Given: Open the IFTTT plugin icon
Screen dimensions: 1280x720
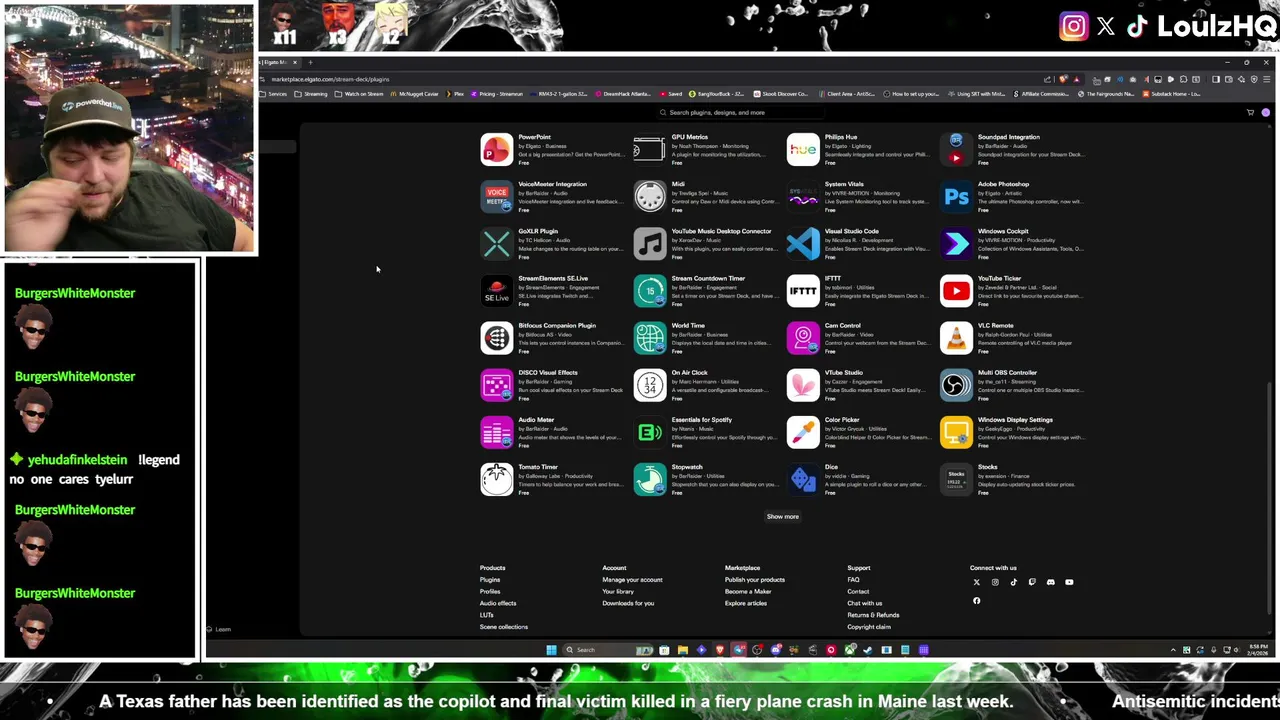Looking at the screenshot, I should pos(803,290).
